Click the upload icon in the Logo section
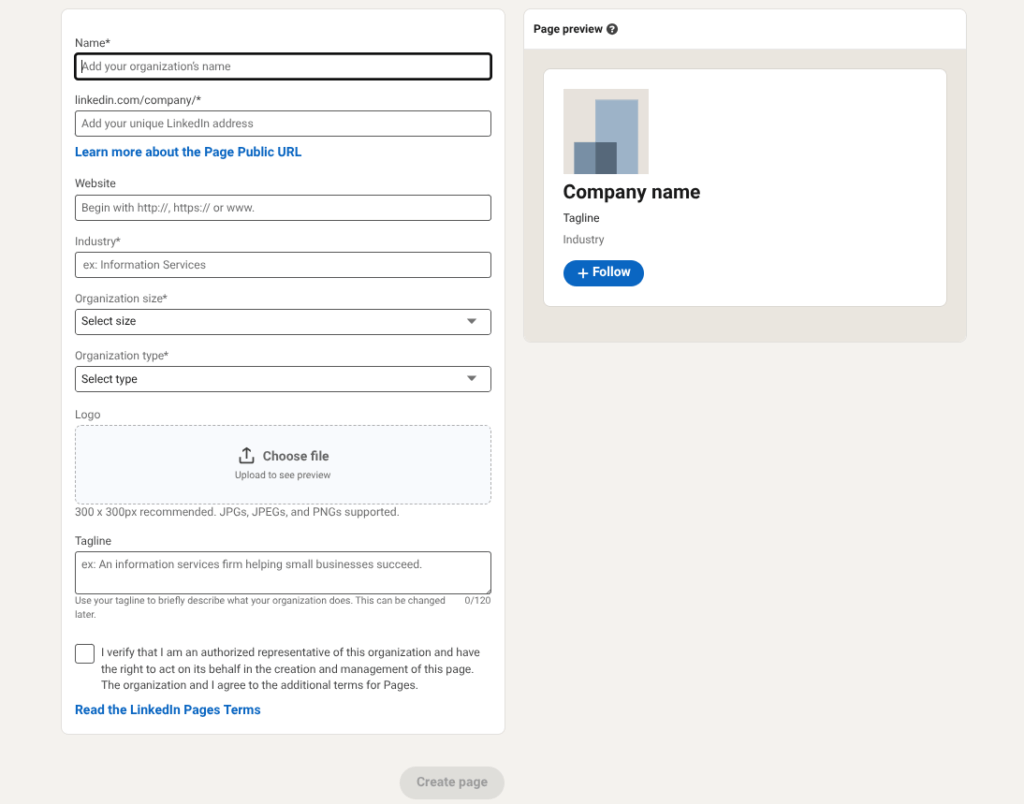Image resolution: width=1024 pixels, height=804 pixels. pyautogui.click(x=247, y=454)
